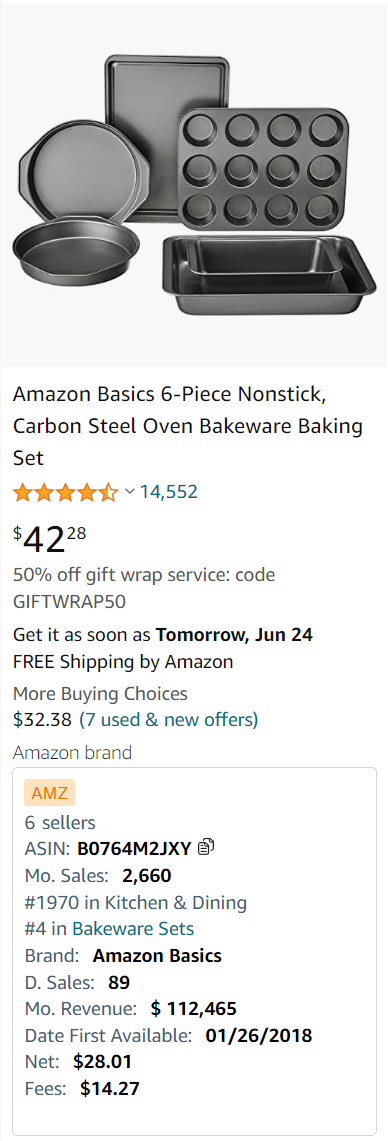Open the Amazon Basics 6-Piece Bakeware title

point(188,426)
